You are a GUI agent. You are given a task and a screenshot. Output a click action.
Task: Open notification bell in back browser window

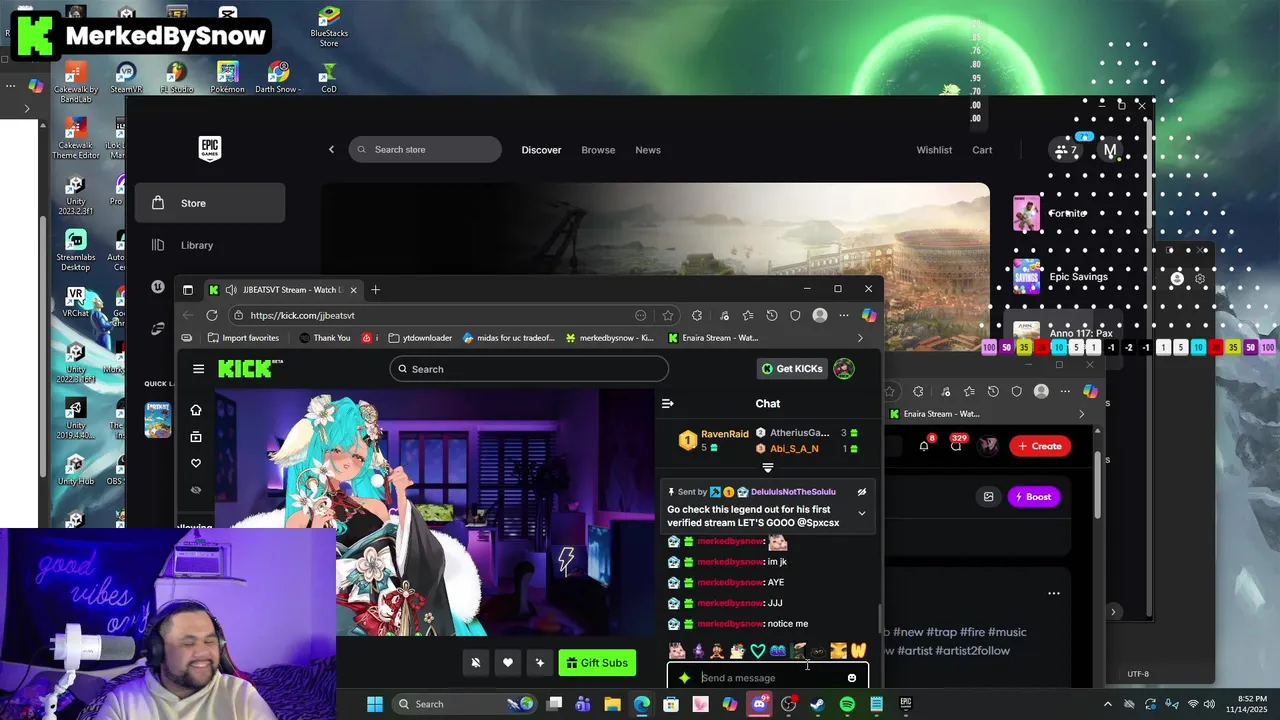point(924,446)
